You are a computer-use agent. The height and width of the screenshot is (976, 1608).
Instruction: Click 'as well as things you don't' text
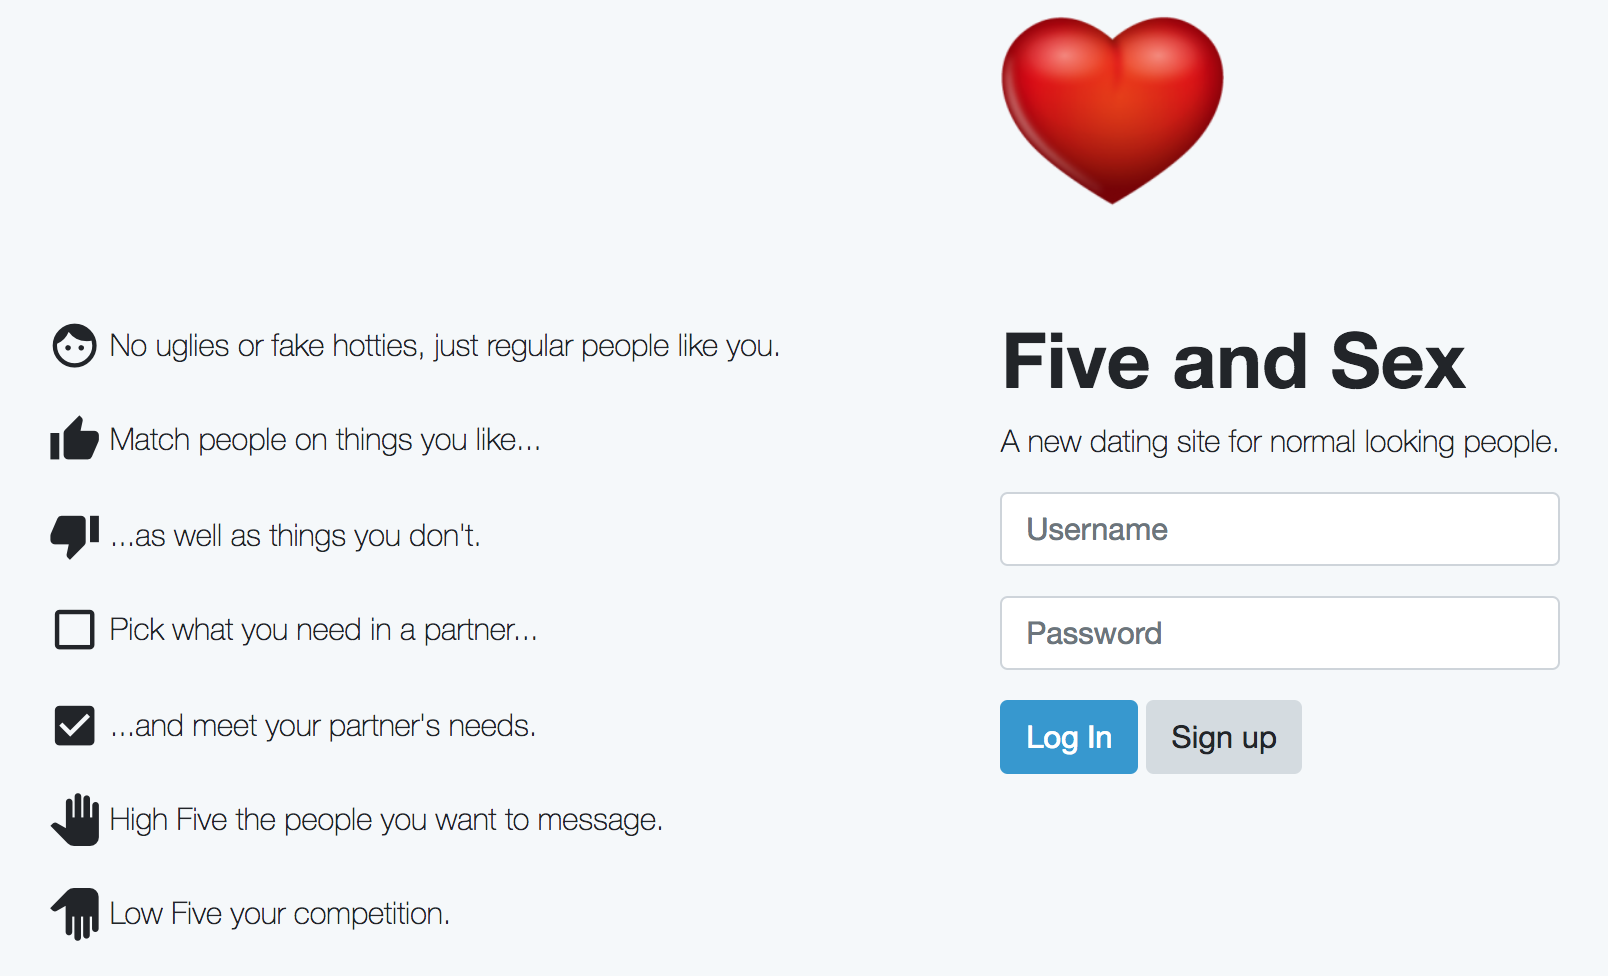(295, 536)
